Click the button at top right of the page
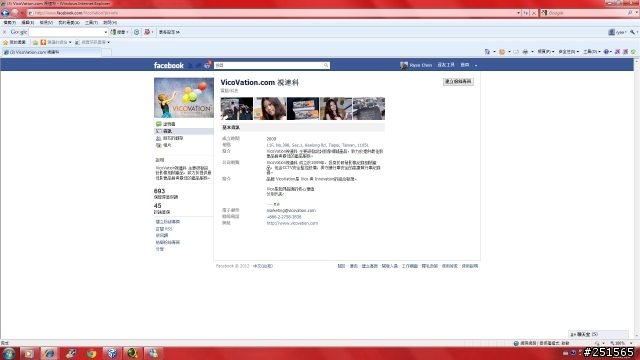The image size is (640, 360). pos(458,82)
